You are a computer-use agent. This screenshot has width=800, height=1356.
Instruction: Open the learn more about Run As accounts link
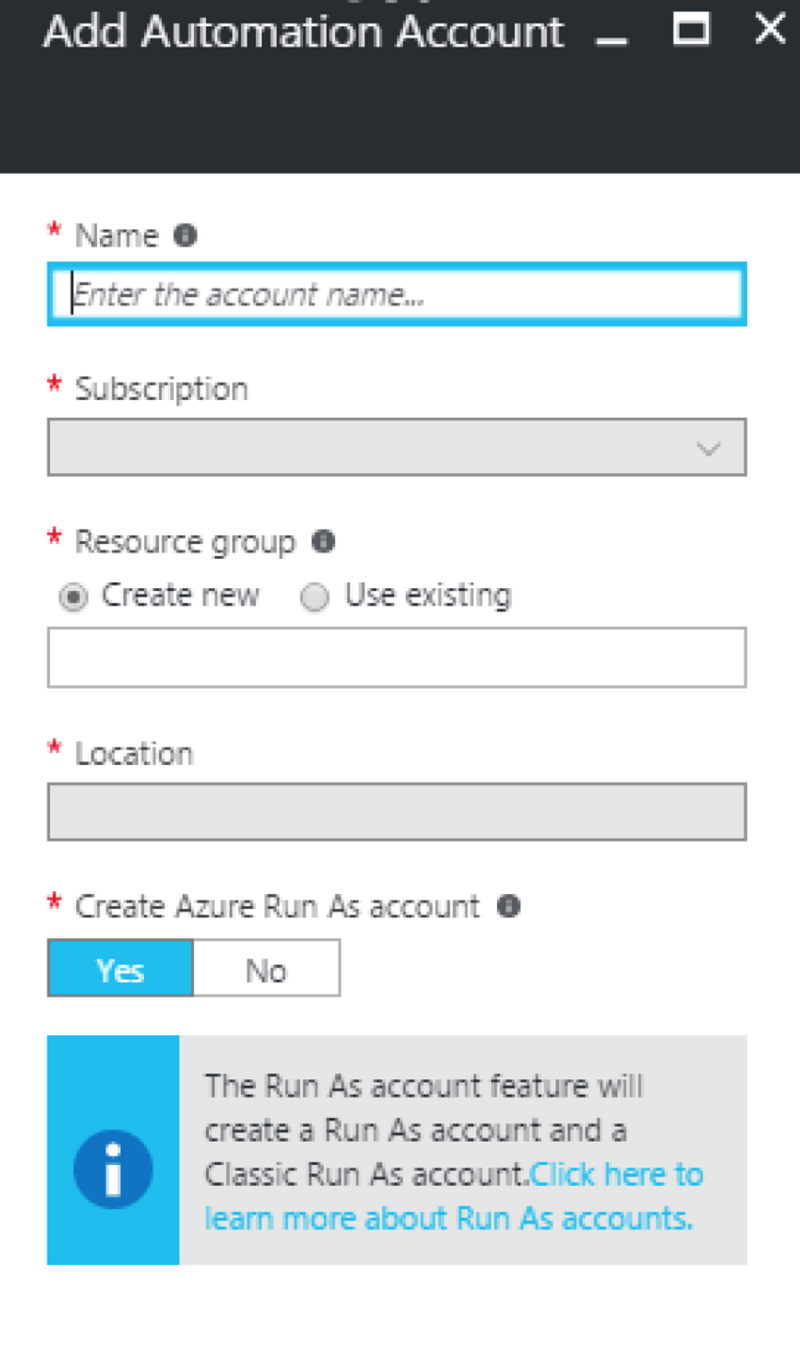click(x=454, y=1196)
